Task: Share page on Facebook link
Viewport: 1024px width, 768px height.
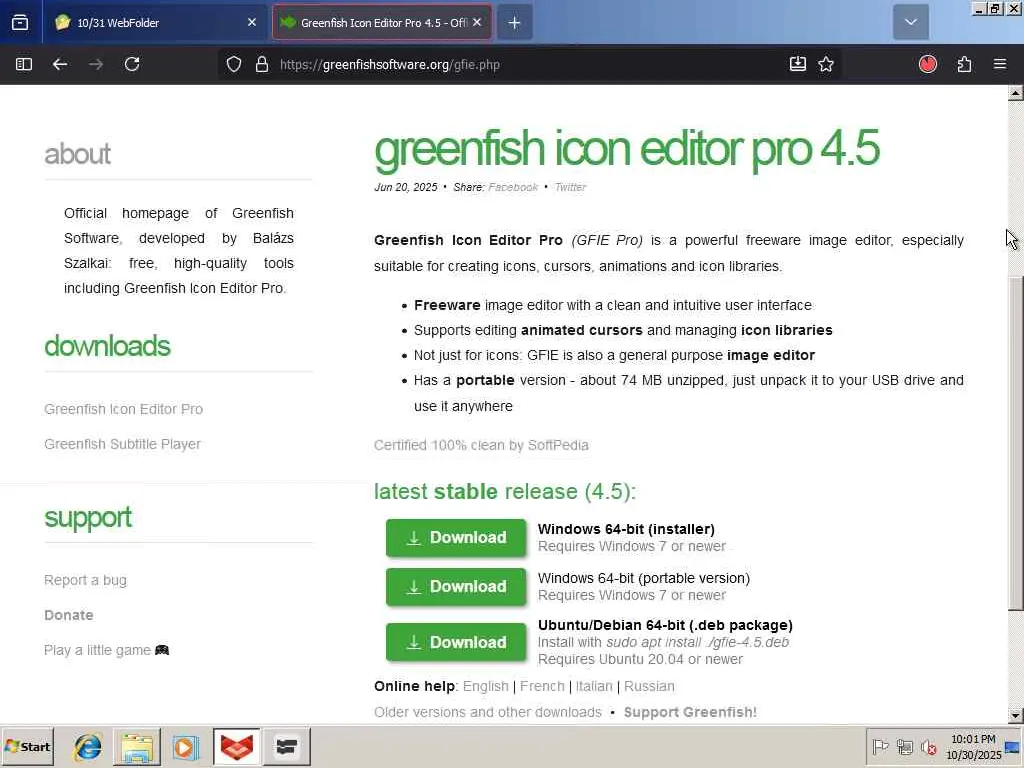Action: (513, 187)
